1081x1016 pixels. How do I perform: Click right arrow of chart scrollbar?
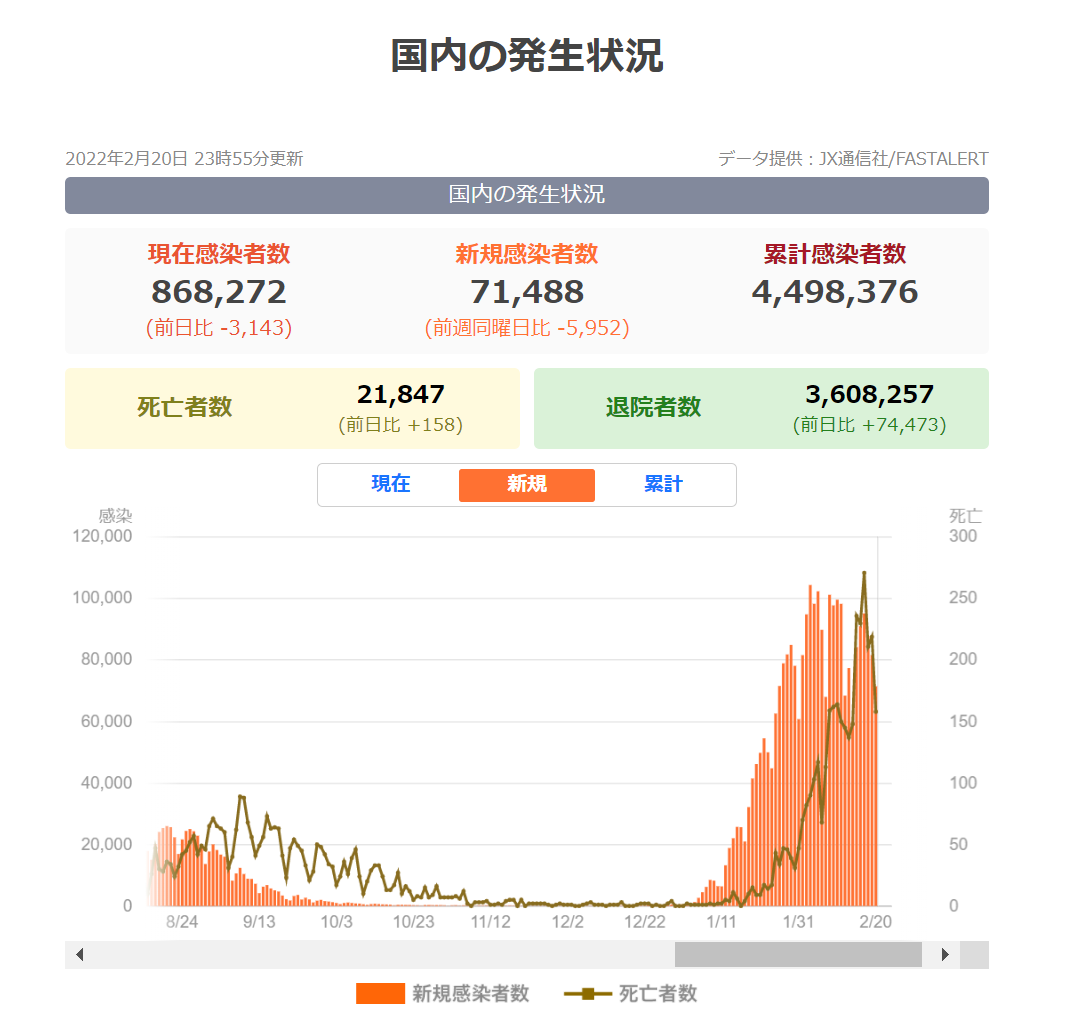[x=945, y=955]
